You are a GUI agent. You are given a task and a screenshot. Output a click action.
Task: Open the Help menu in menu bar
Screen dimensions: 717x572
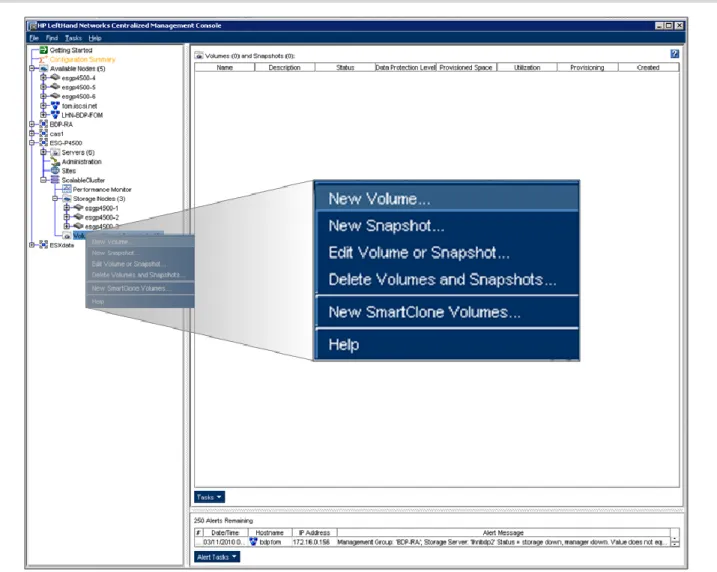click(95, 38)
